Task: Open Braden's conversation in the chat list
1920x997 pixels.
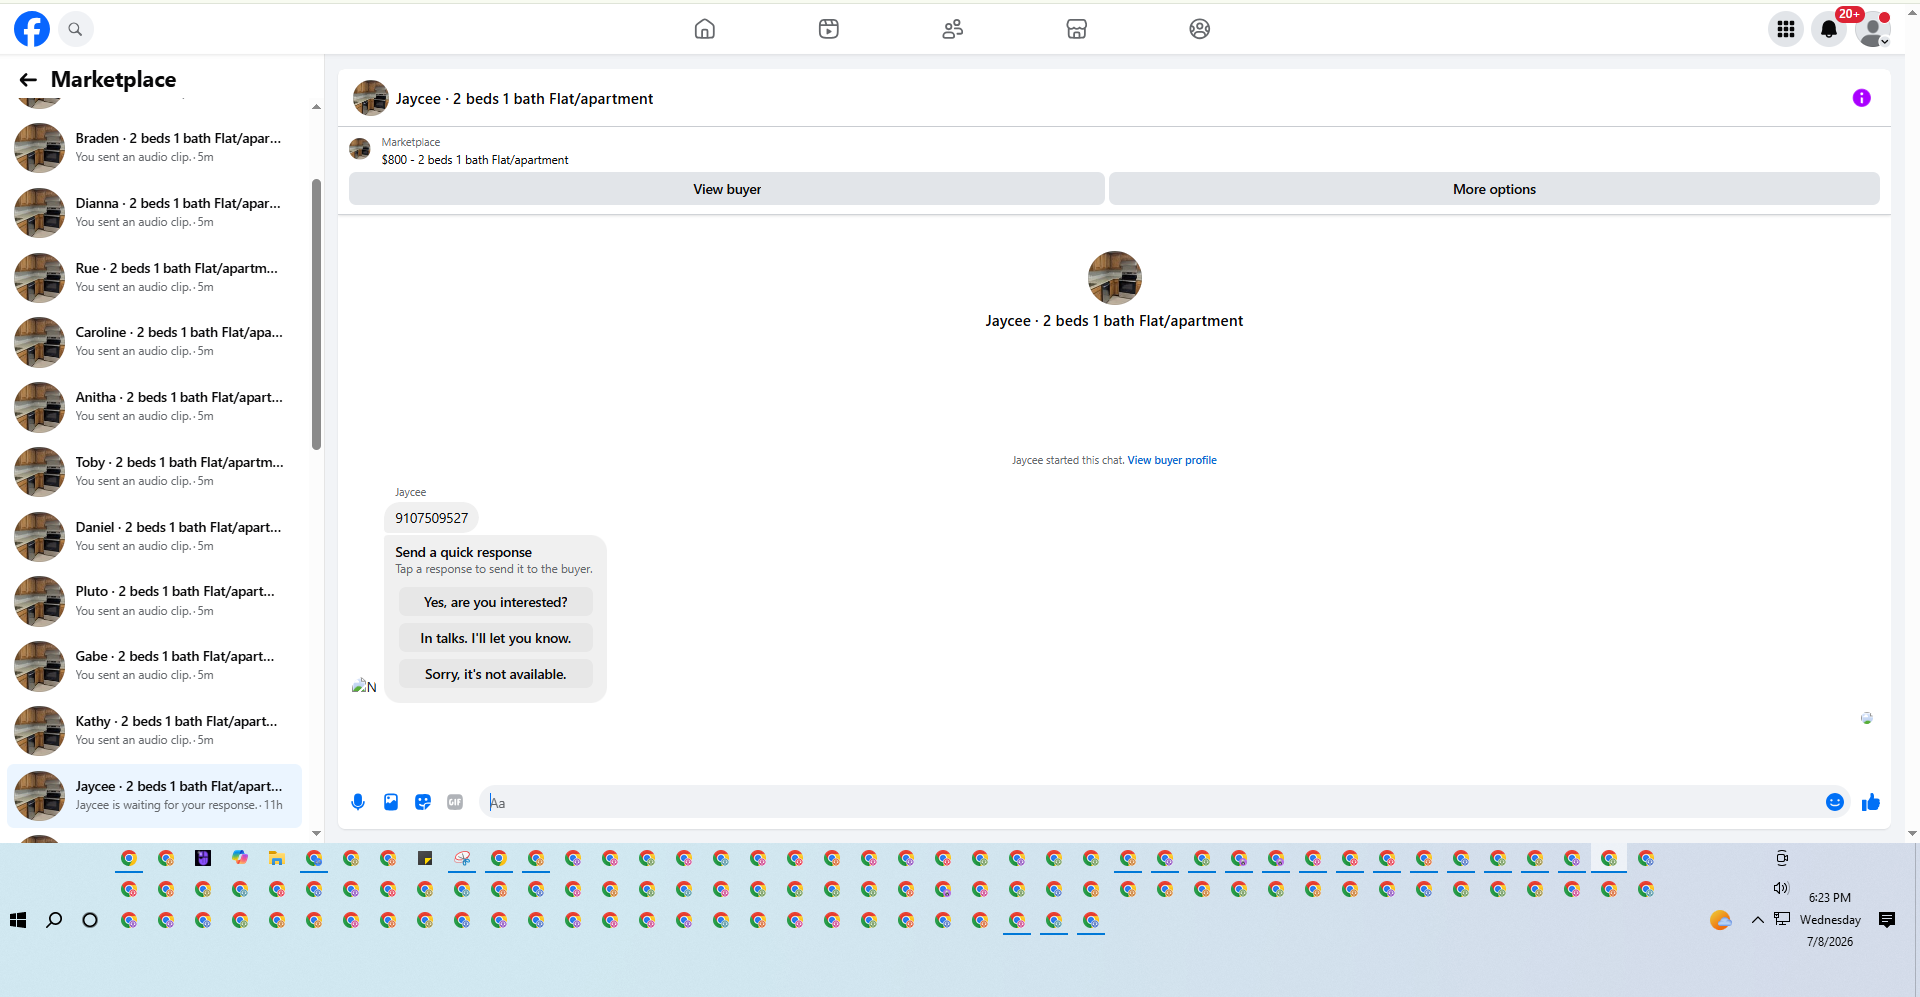Action: pyautogui.click(x=155, y=148)
